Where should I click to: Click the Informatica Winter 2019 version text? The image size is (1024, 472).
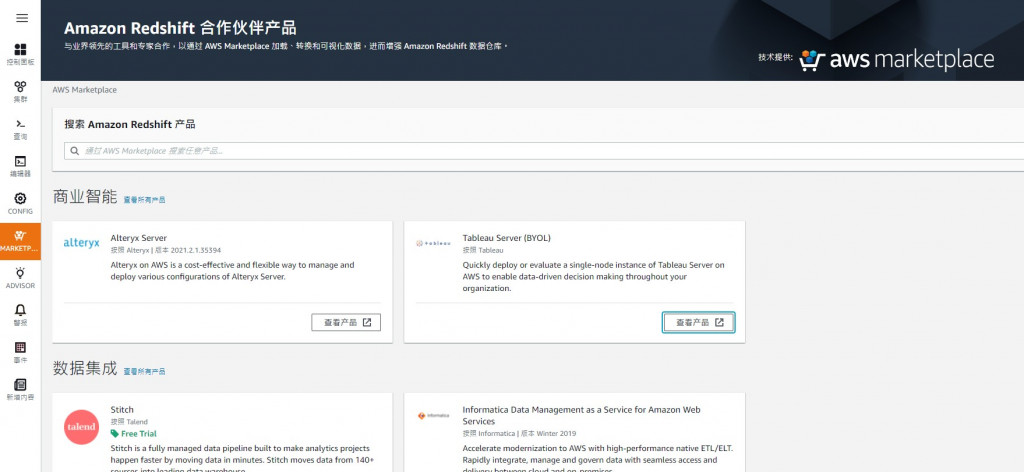click(x=548, y=433)
